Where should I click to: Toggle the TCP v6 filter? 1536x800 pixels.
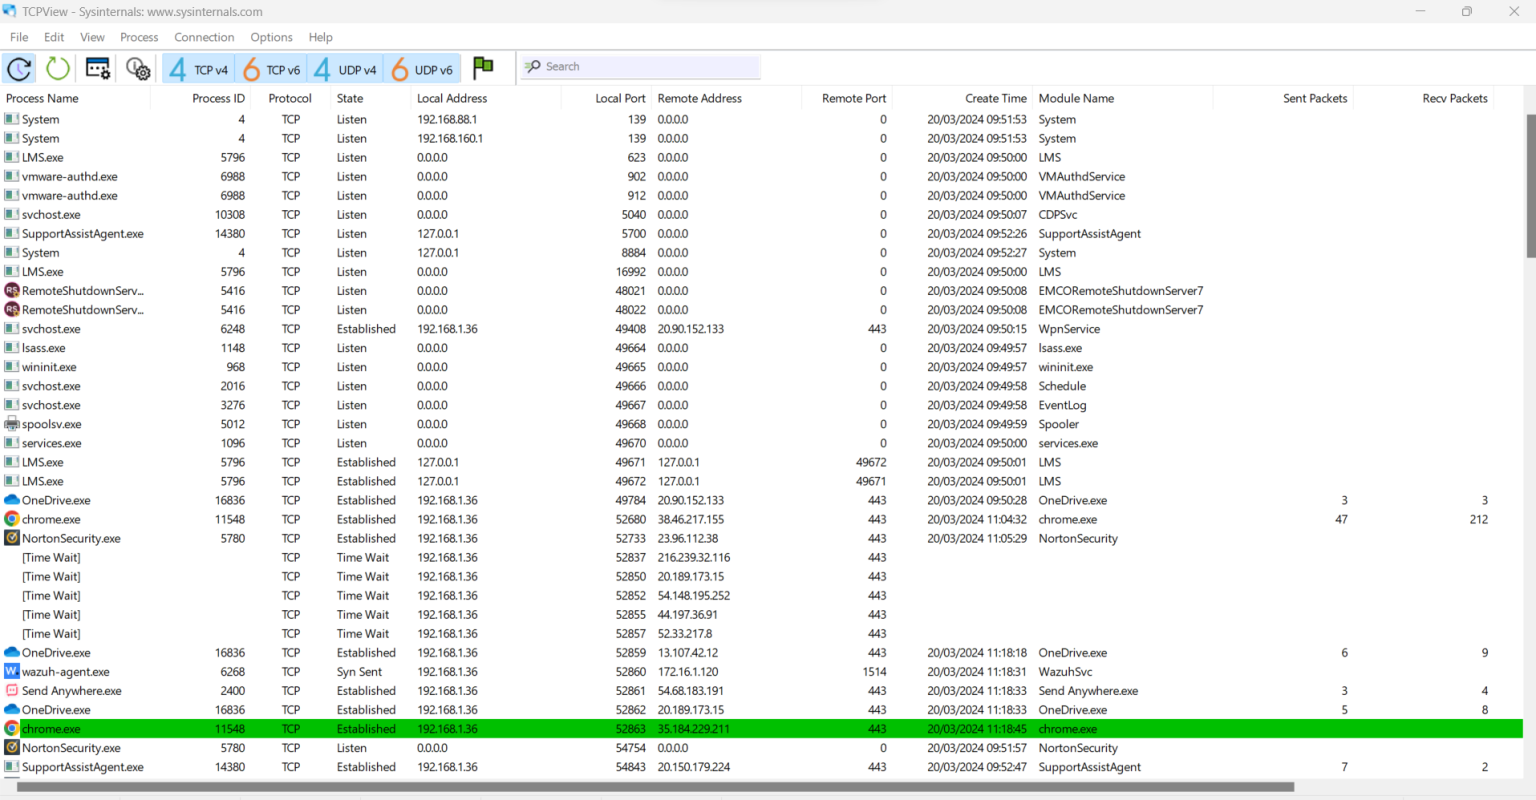click(271, 69)
